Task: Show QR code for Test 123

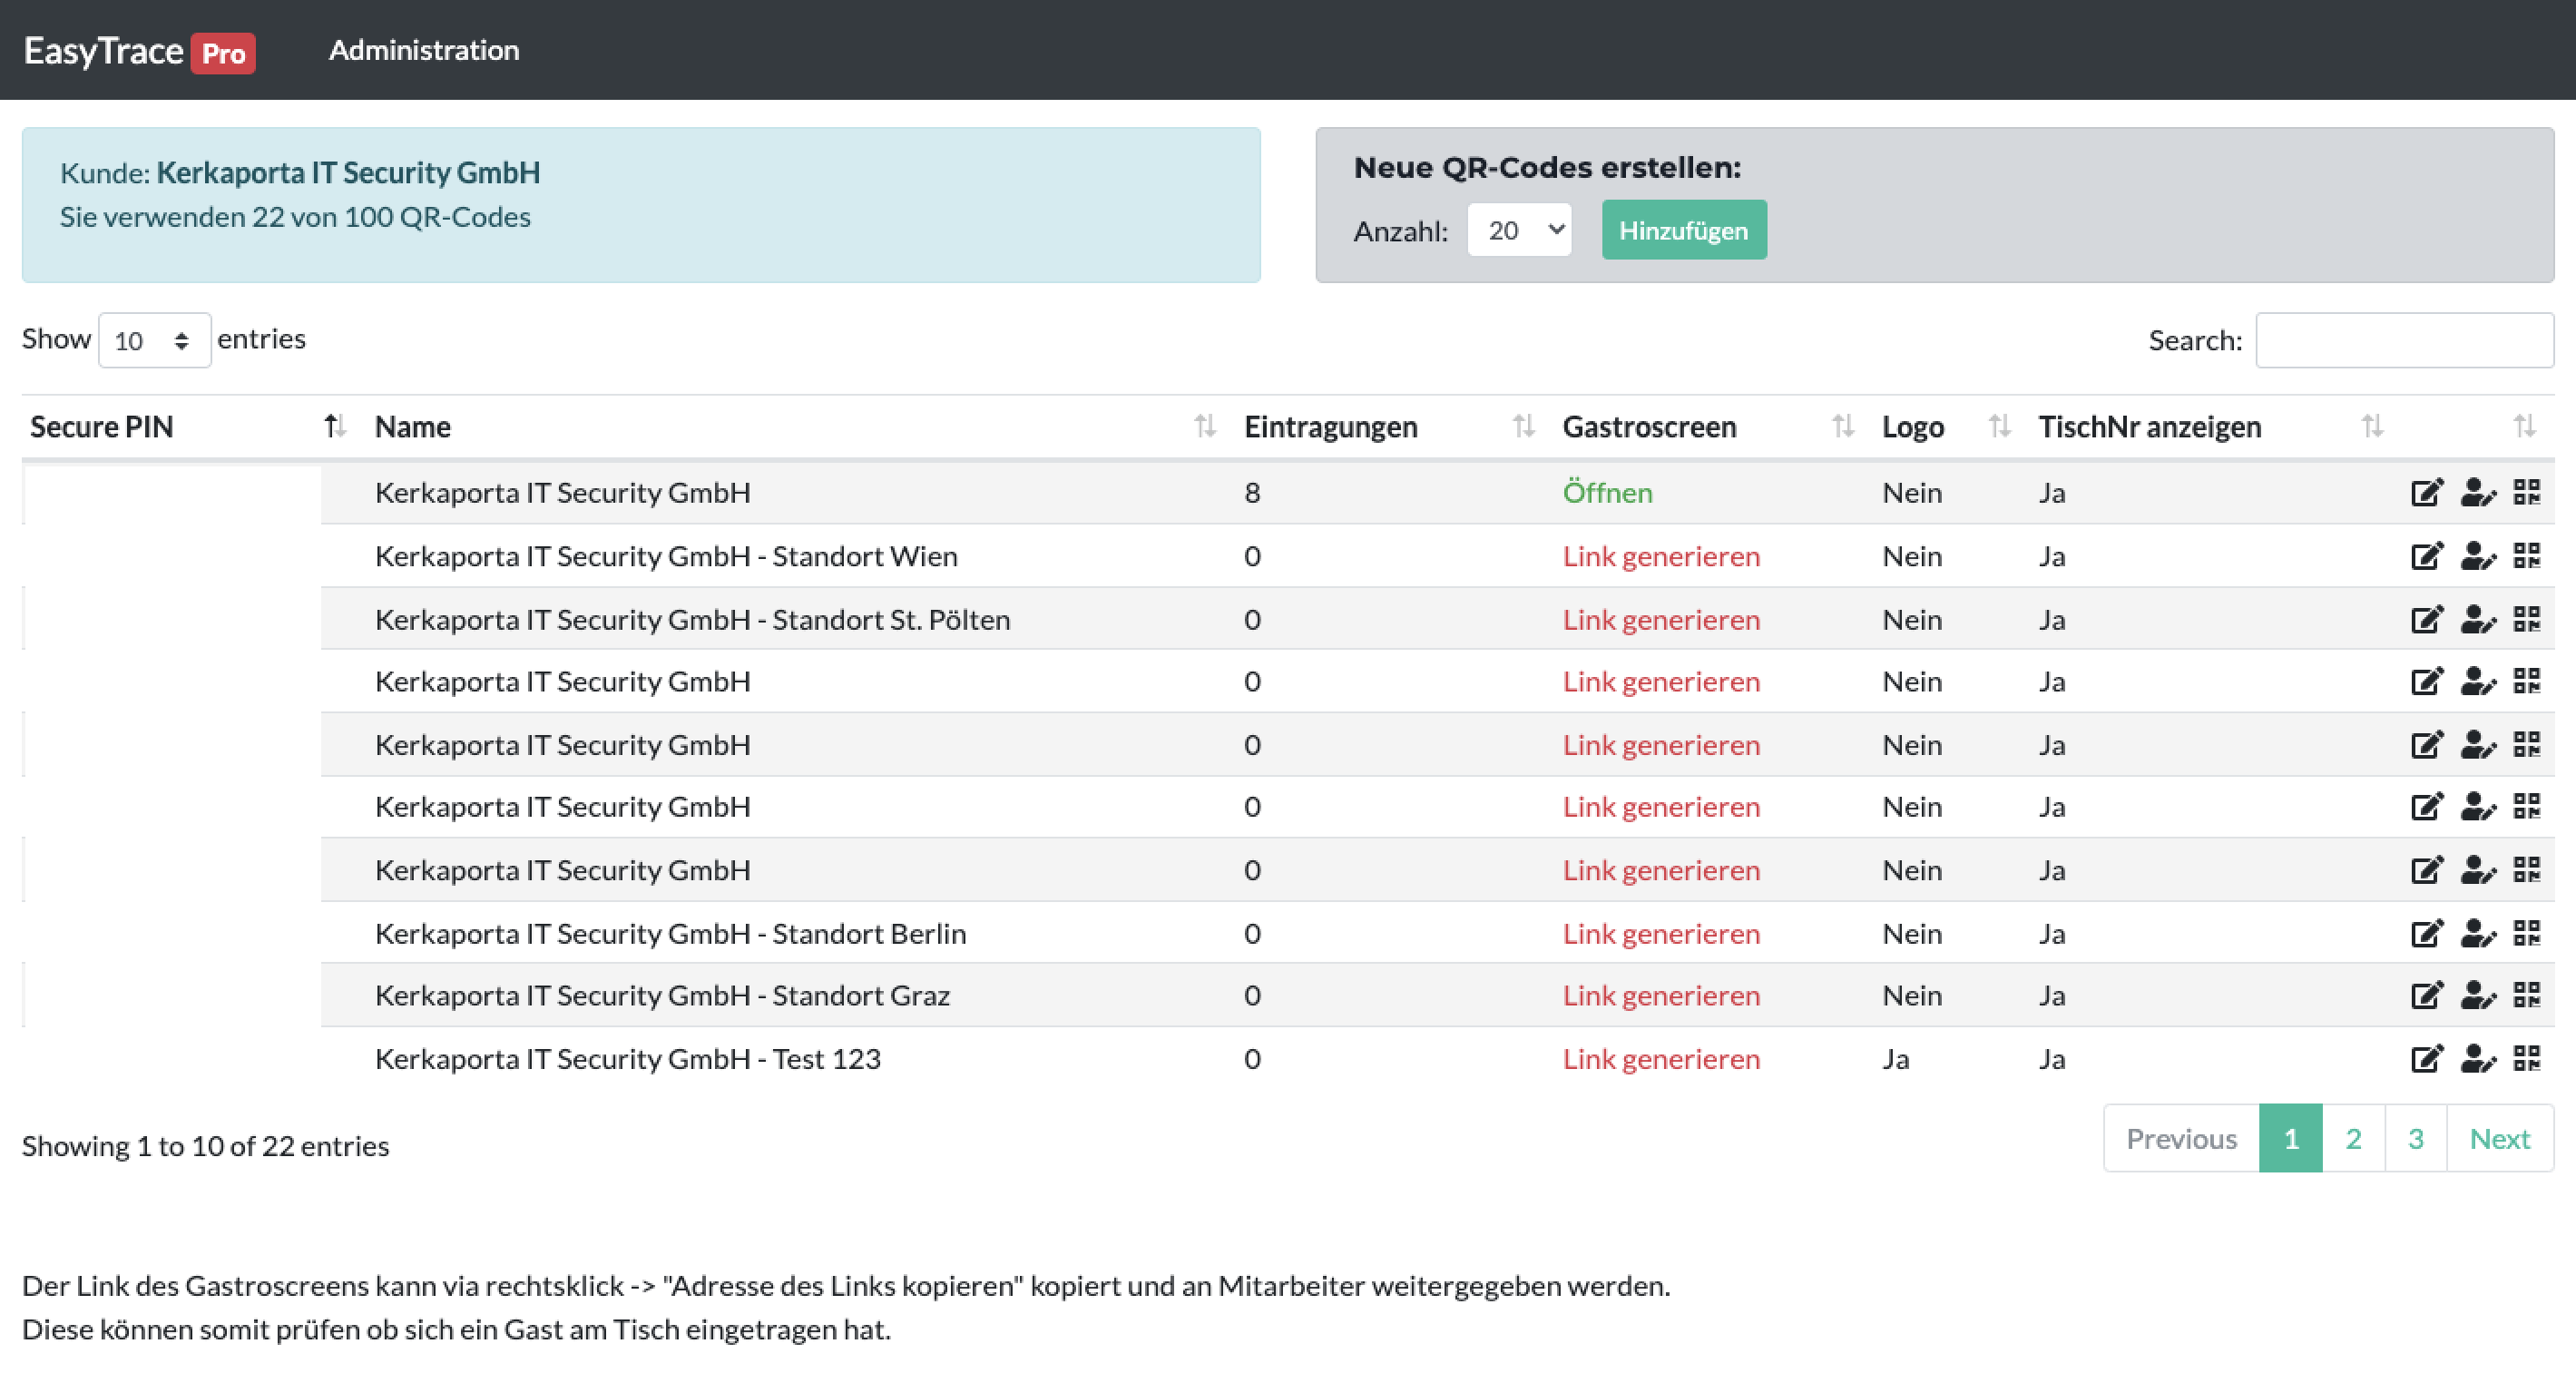Action: point(2527,1058)
